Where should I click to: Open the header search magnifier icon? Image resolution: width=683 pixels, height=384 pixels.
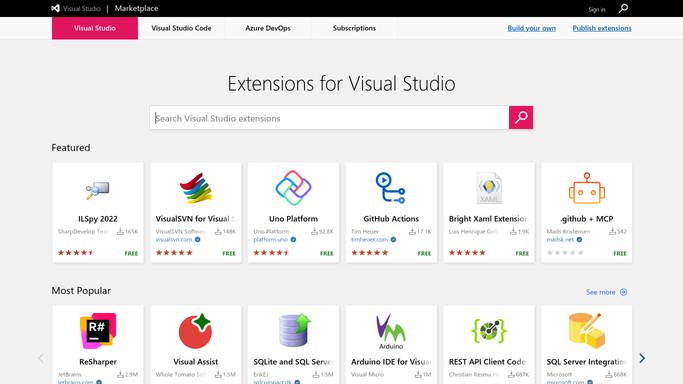coord(623,8)
